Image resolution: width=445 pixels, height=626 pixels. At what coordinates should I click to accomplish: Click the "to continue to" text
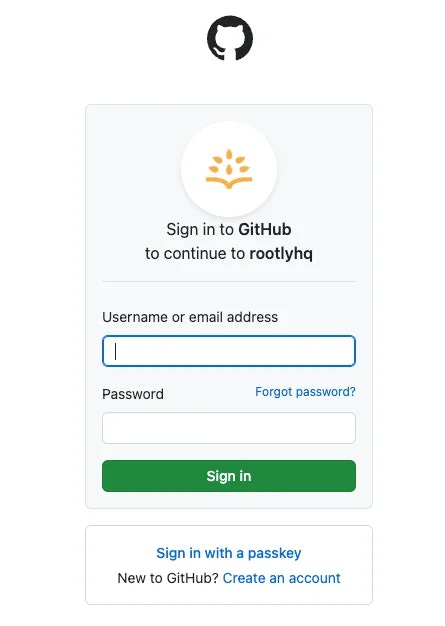(x=195, y=254)
